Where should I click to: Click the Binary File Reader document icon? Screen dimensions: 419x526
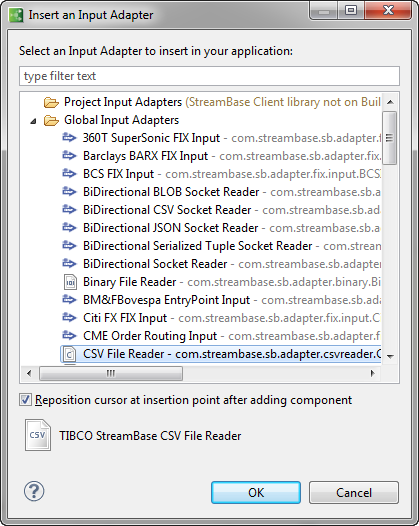70,282
